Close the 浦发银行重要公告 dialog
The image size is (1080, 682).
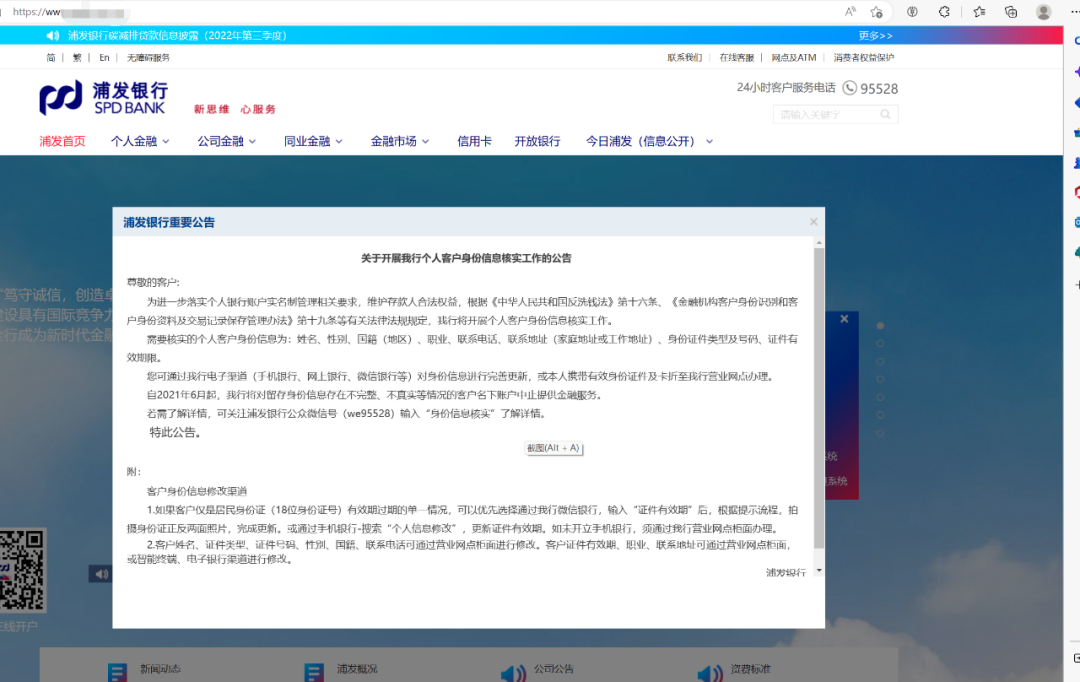point(813,222)
